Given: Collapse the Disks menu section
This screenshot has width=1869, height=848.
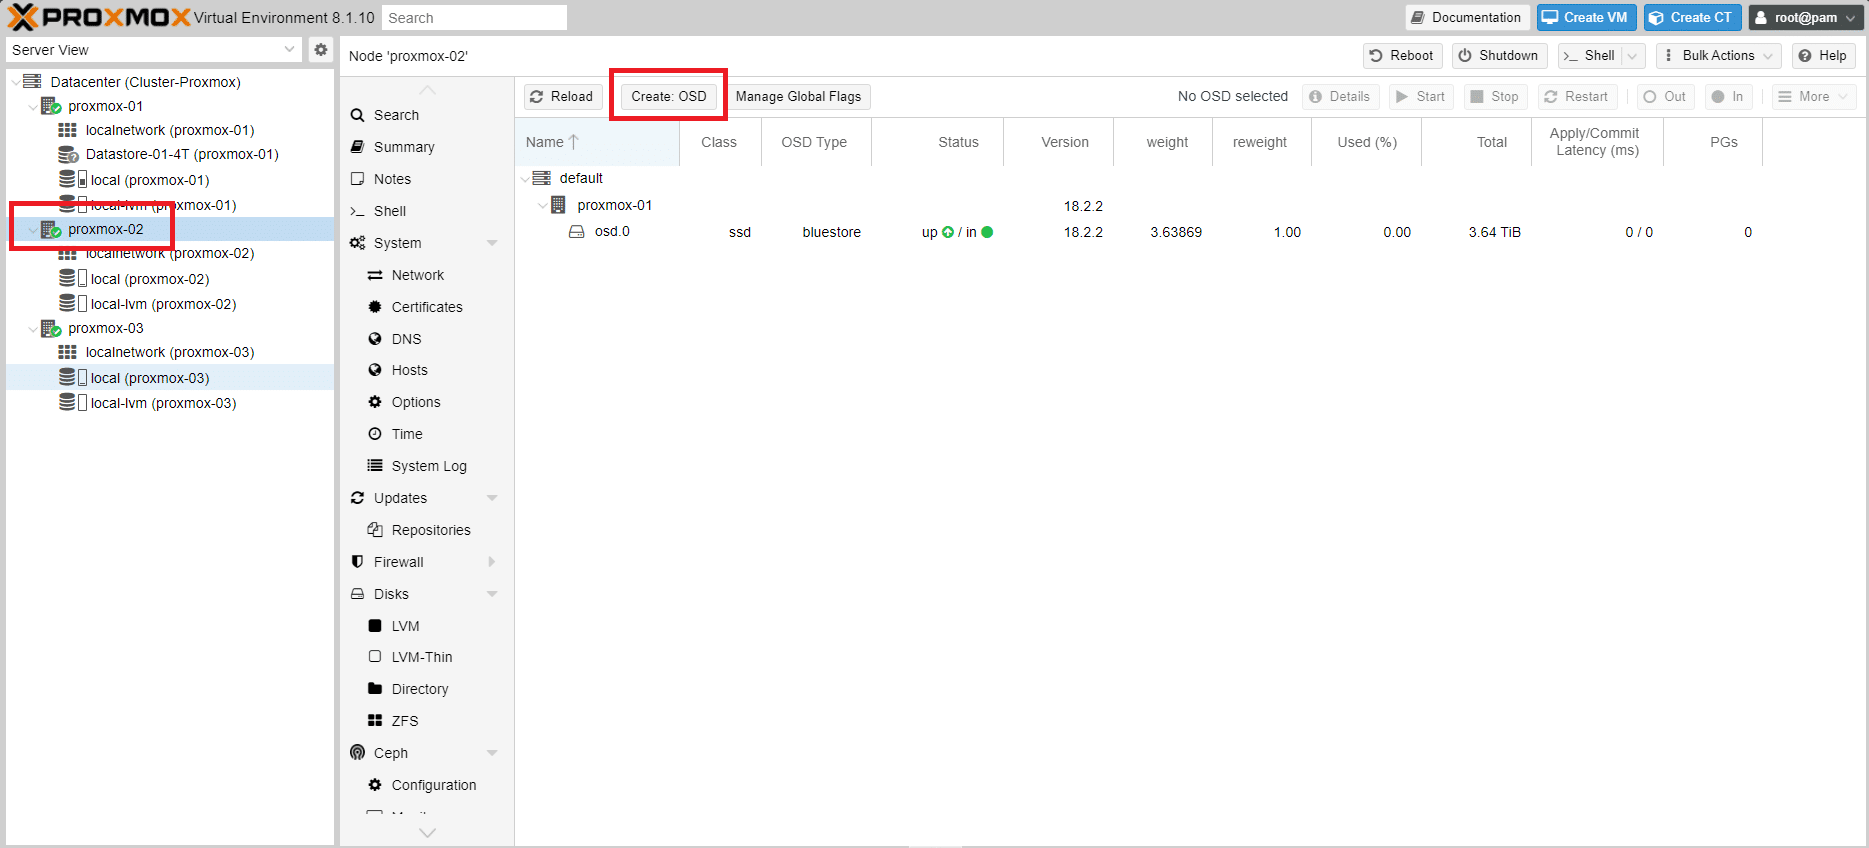Looking at the screenshot, I should (x=492, y=594).
